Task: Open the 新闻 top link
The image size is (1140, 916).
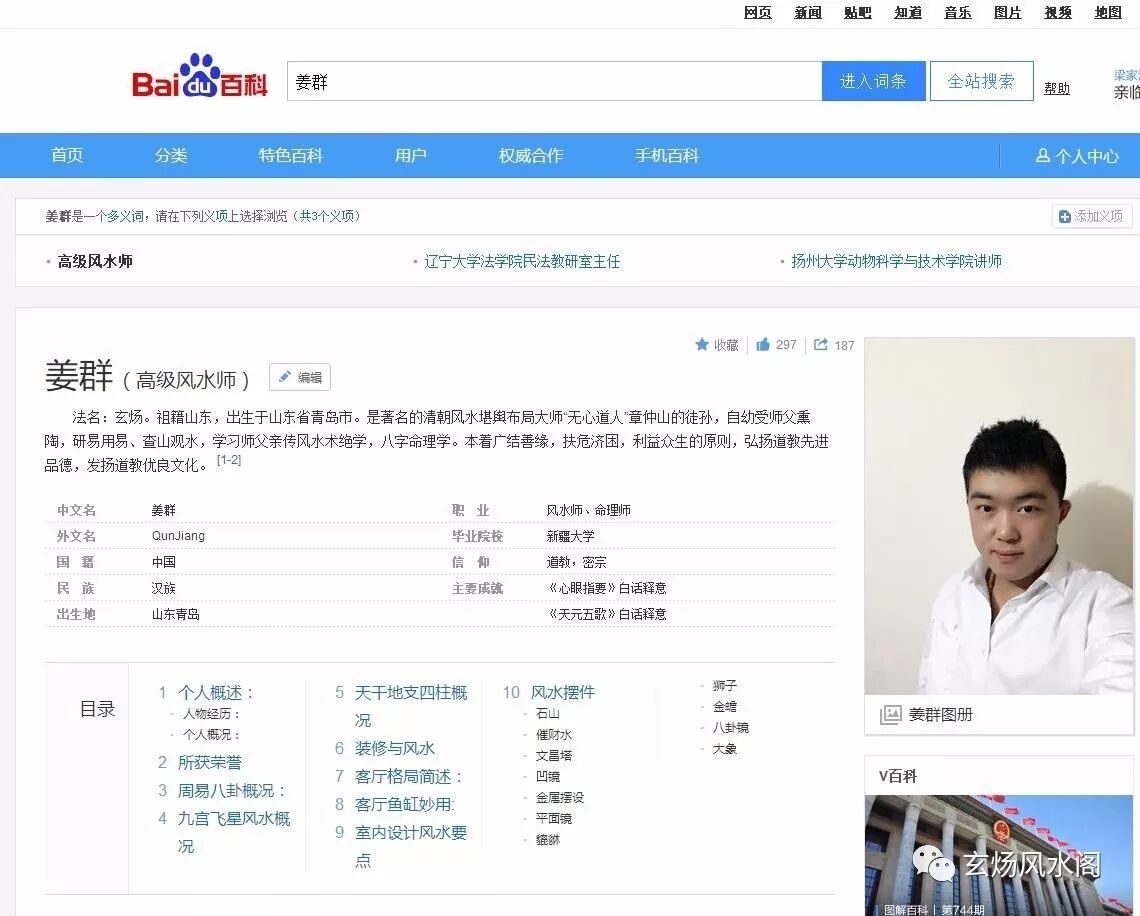Action: pos(808,12)
